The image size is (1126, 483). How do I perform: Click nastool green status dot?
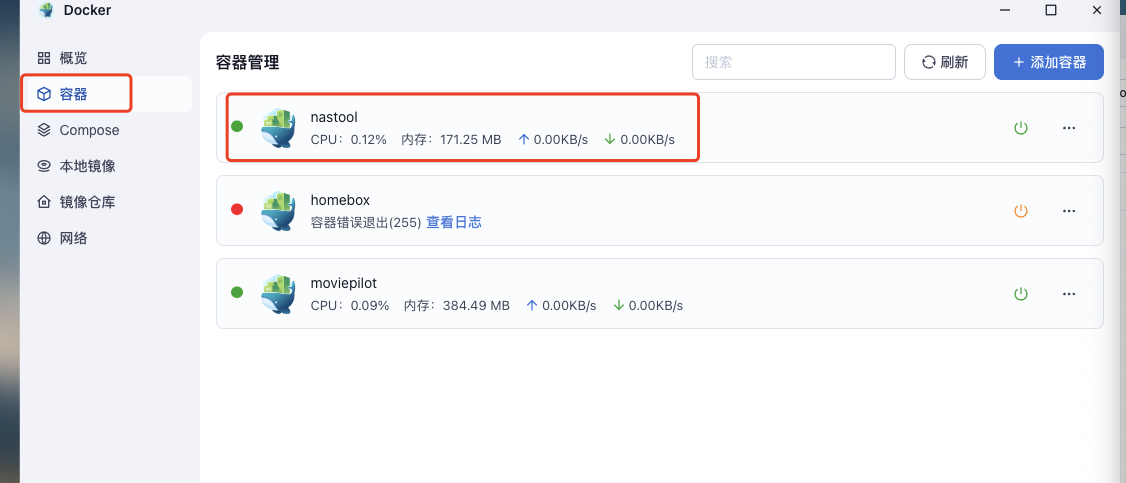(237, 126)
